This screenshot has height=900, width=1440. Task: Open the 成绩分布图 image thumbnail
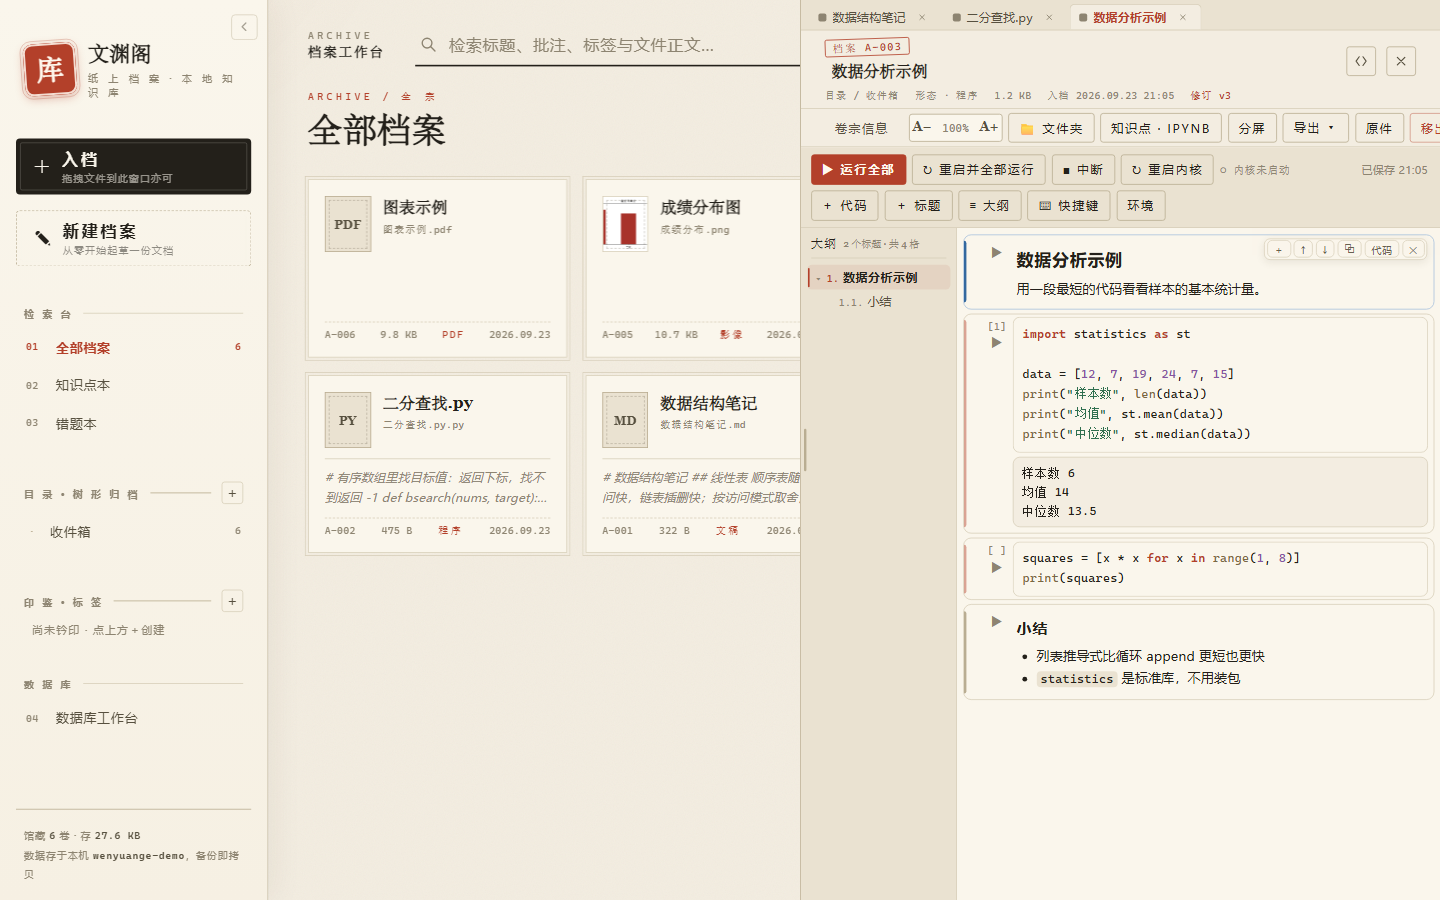click(x=625, y=224)
